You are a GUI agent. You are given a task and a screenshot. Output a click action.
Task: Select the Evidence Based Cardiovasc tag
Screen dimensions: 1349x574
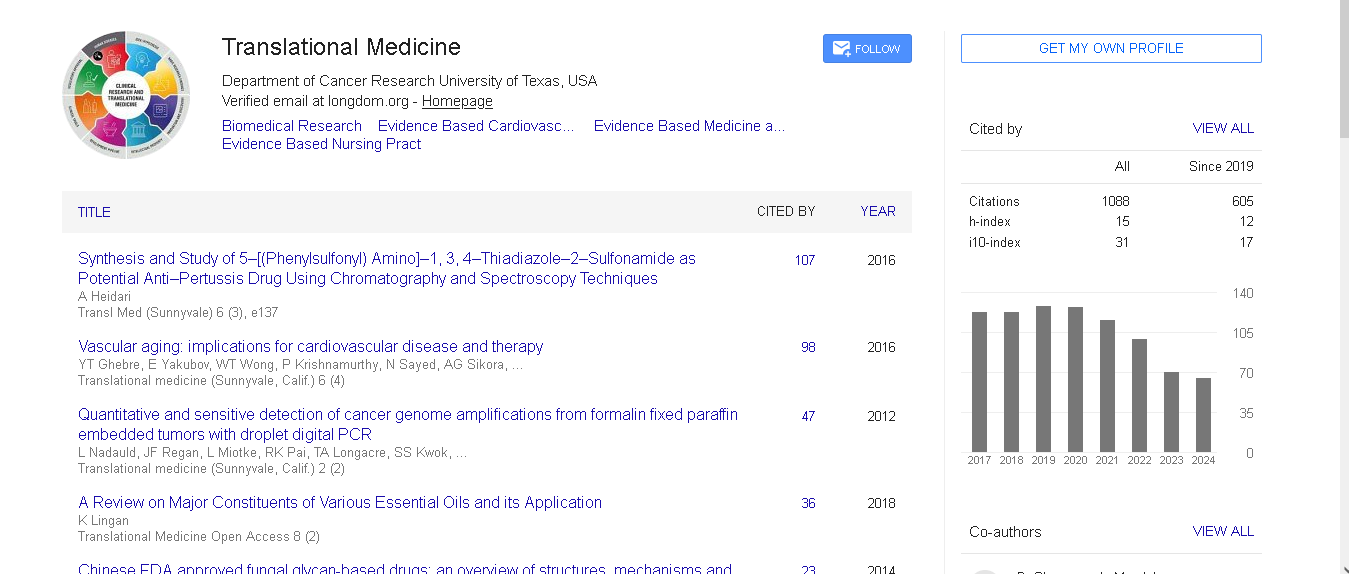[476, 126]
